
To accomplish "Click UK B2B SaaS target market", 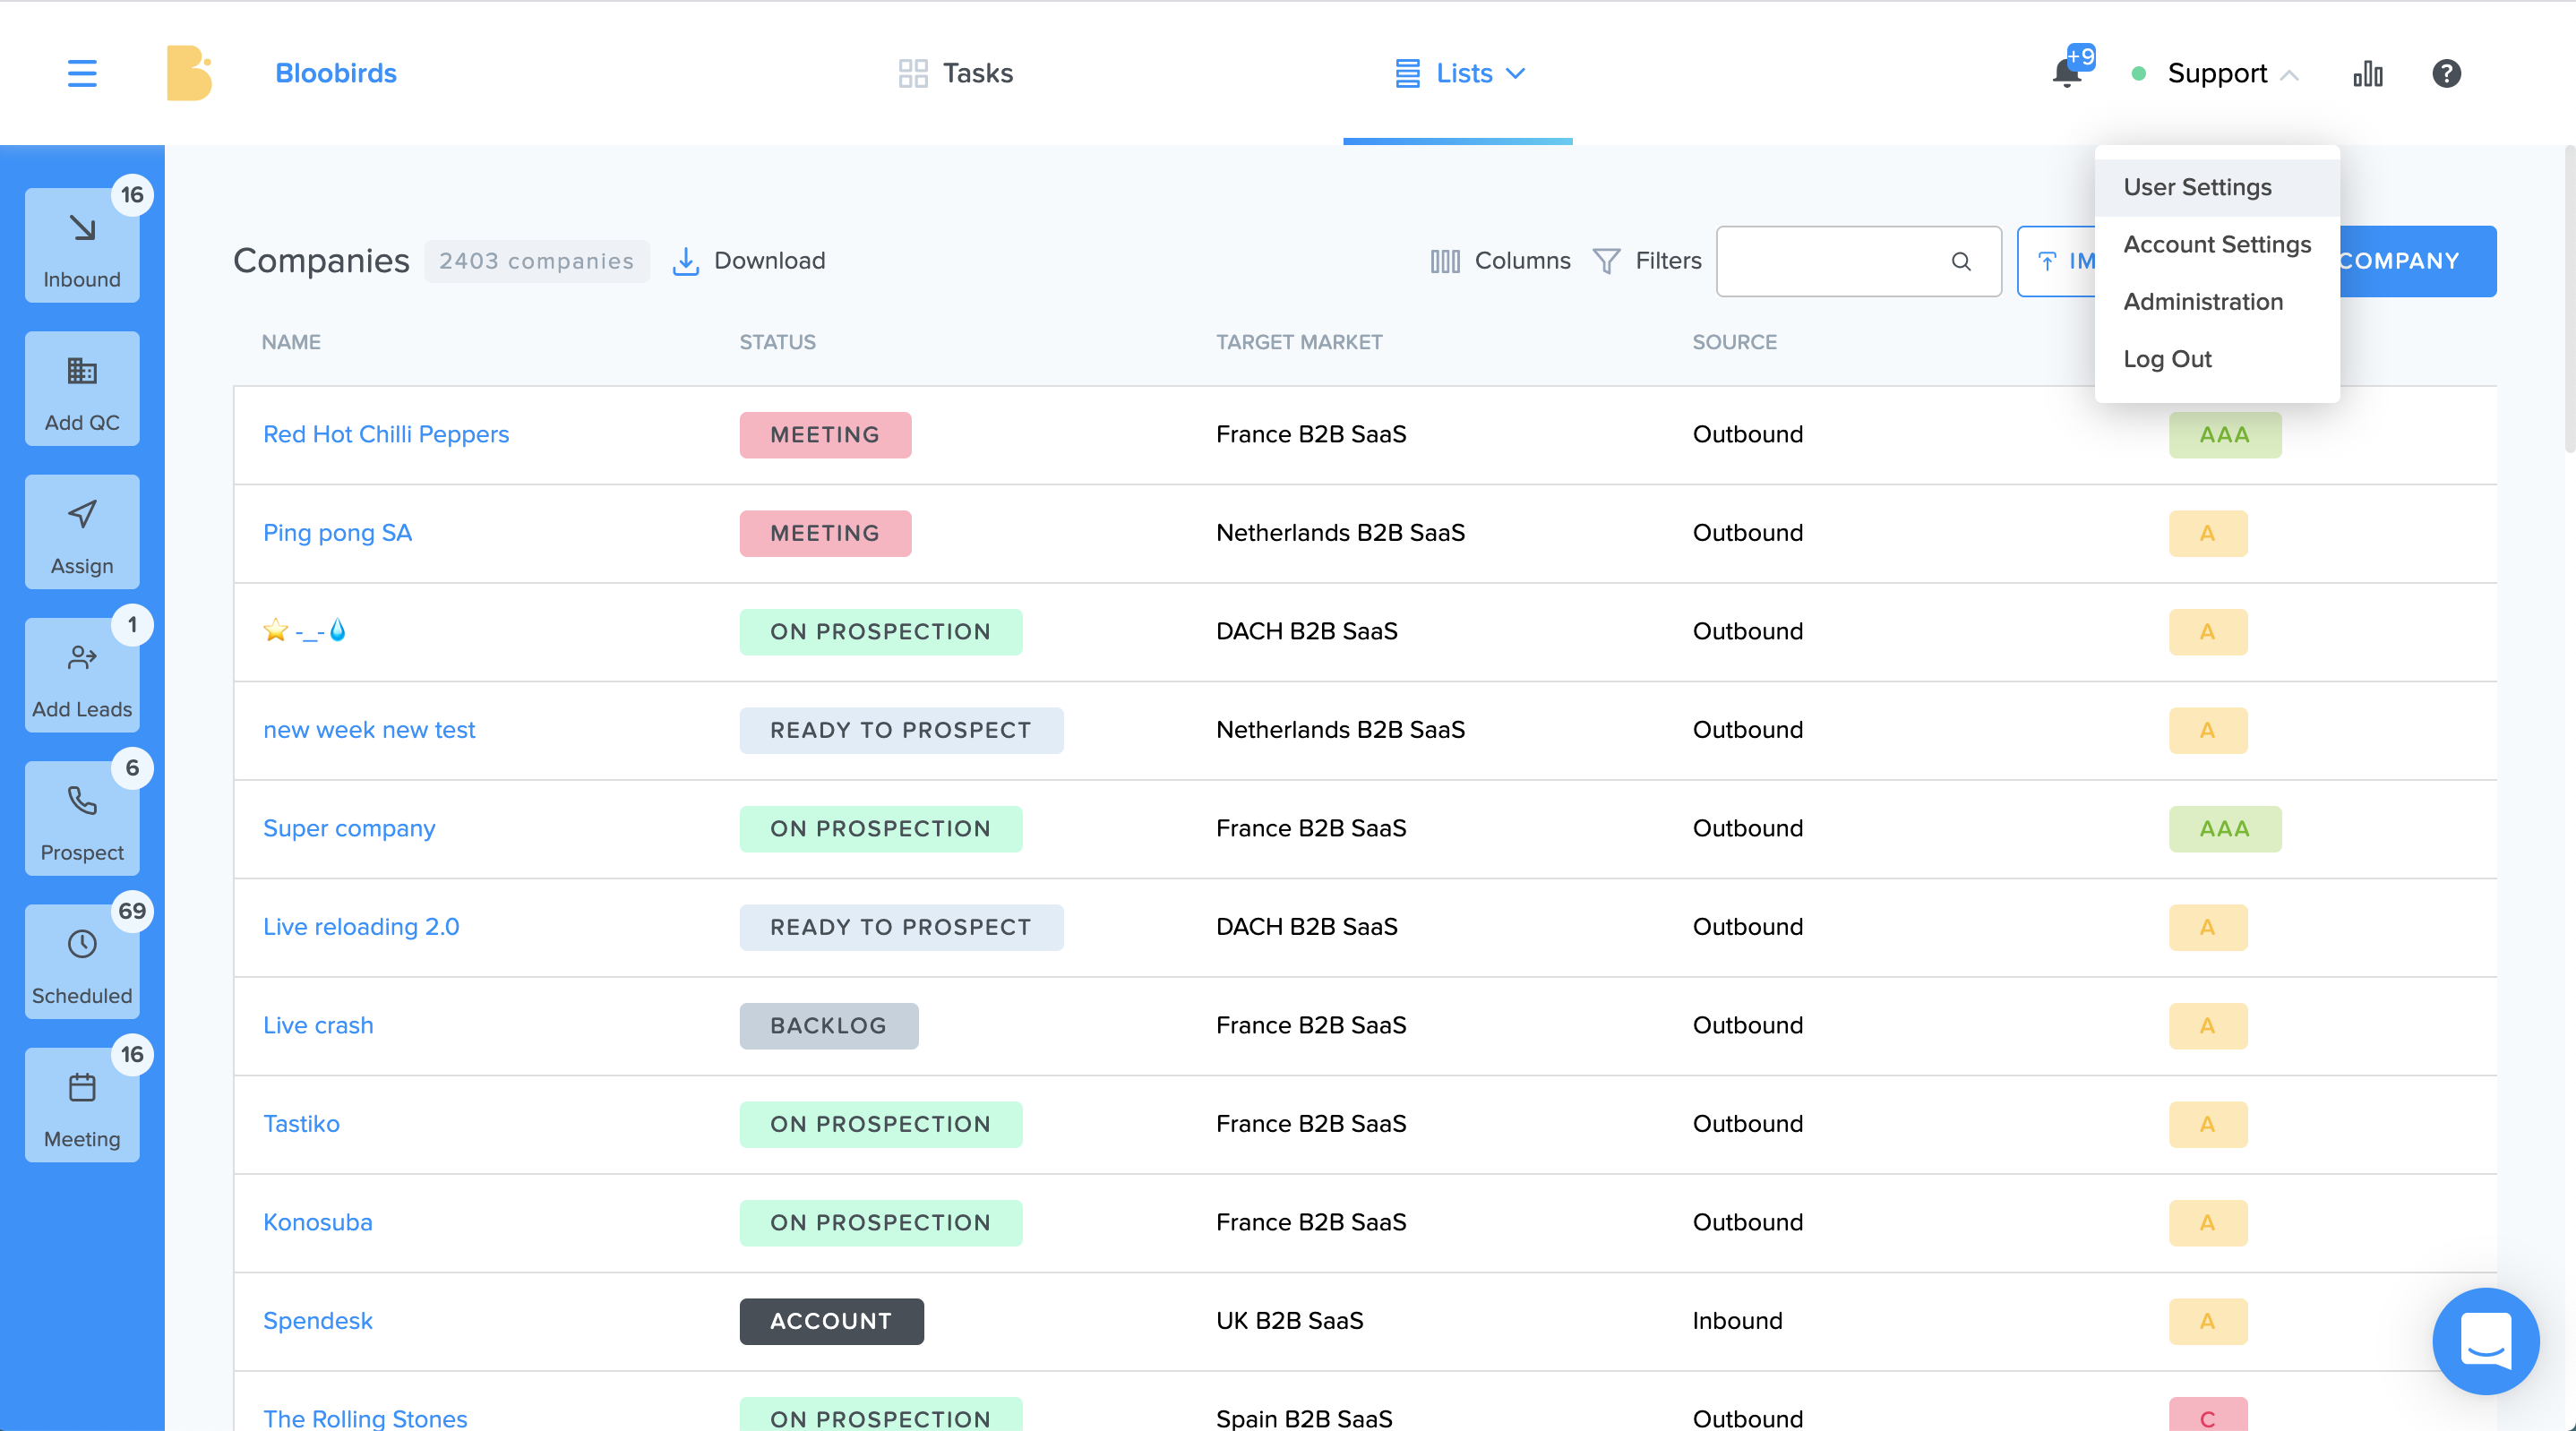I will coord(1289,1321).
